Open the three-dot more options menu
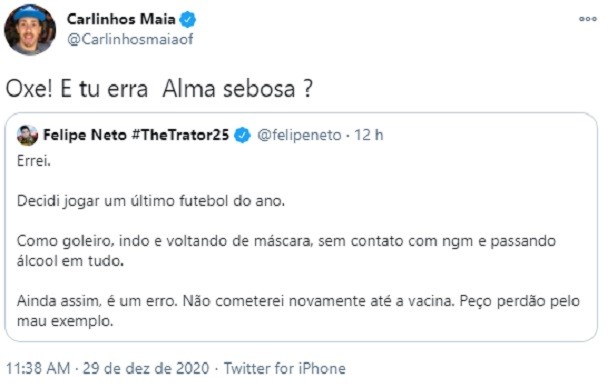Screen dimensions: 607x388 tap(587, 19)
